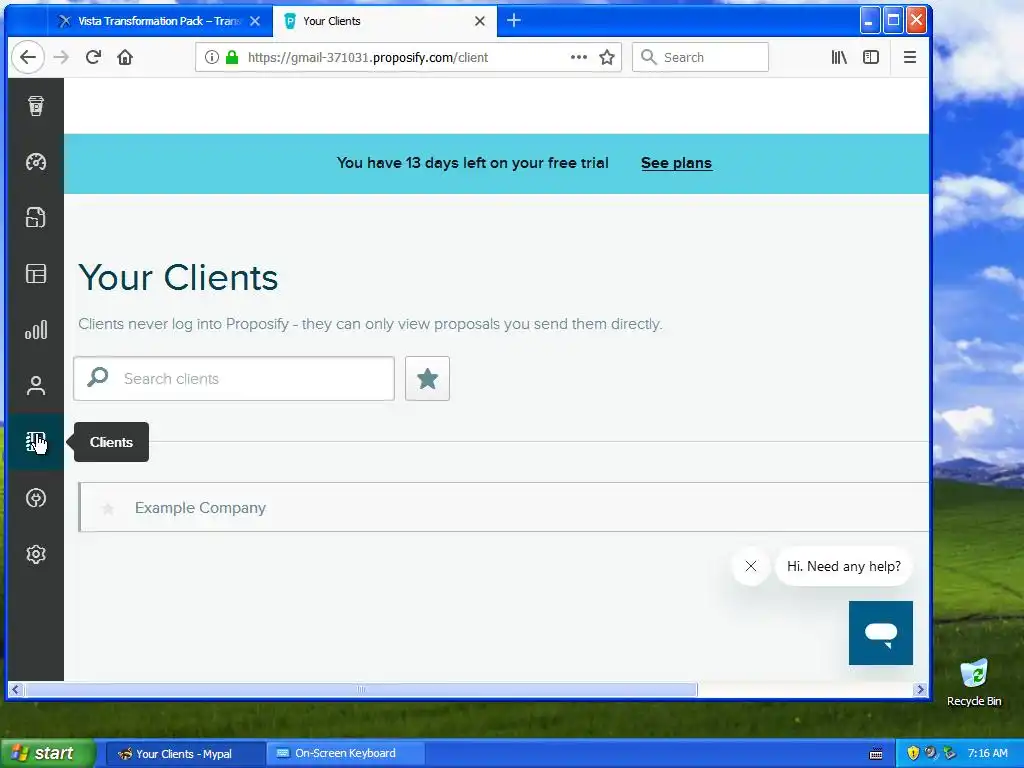Click the 'Hi. Need any help?' message
Screen dimensions: 1024x768
(843, 566)
